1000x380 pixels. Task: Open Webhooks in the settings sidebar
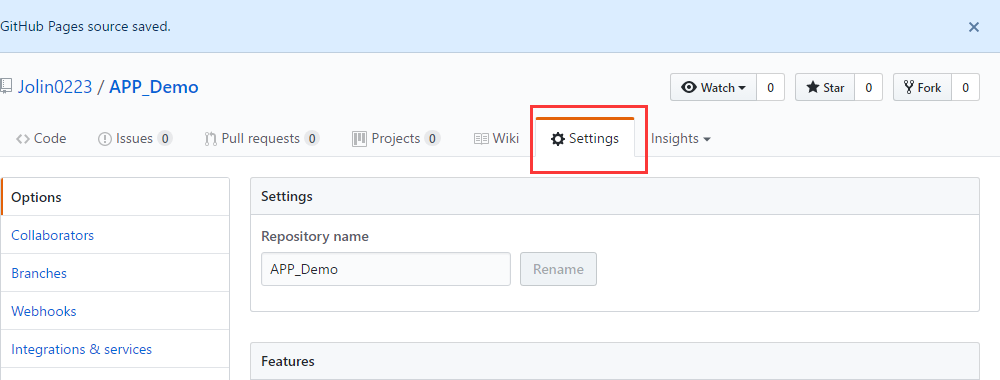pos(115,311)
